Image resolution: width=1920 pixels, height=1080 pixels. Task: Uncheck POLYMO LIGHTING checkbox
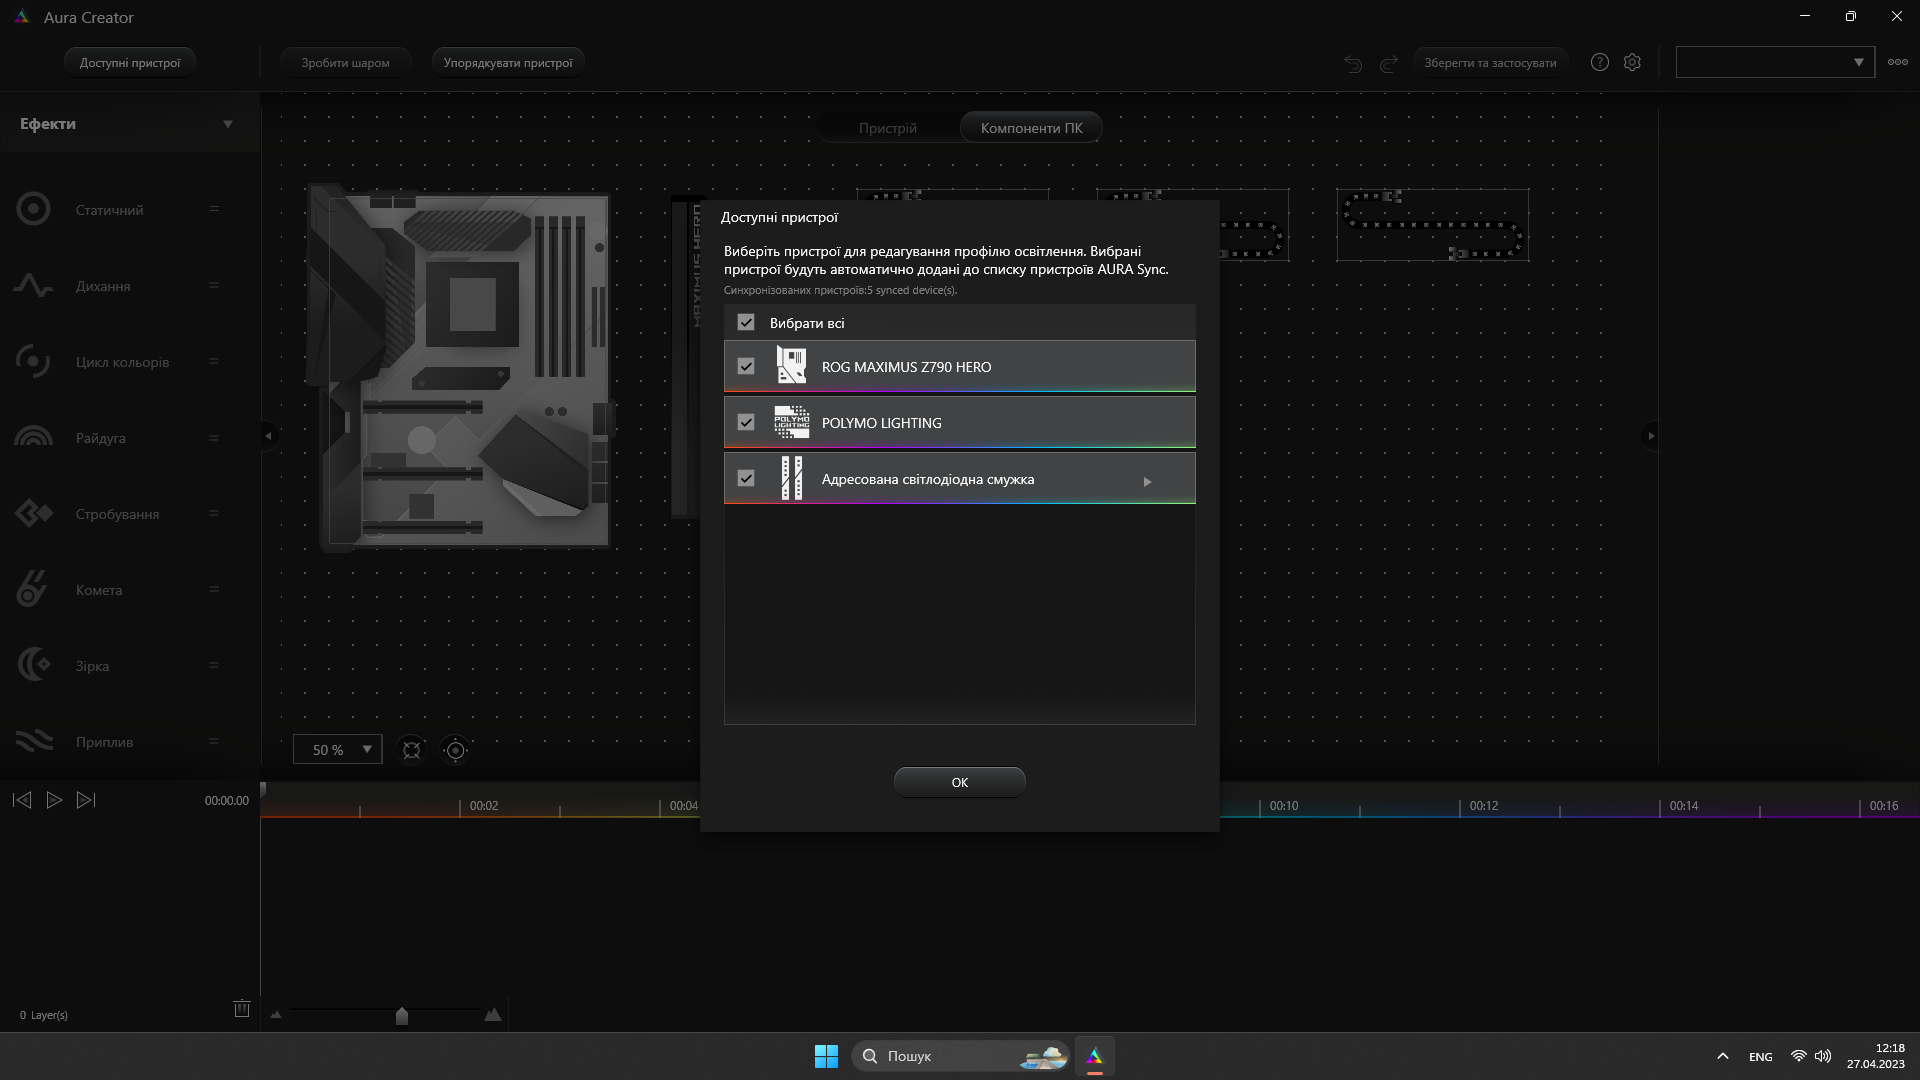(x=746, y=422)
